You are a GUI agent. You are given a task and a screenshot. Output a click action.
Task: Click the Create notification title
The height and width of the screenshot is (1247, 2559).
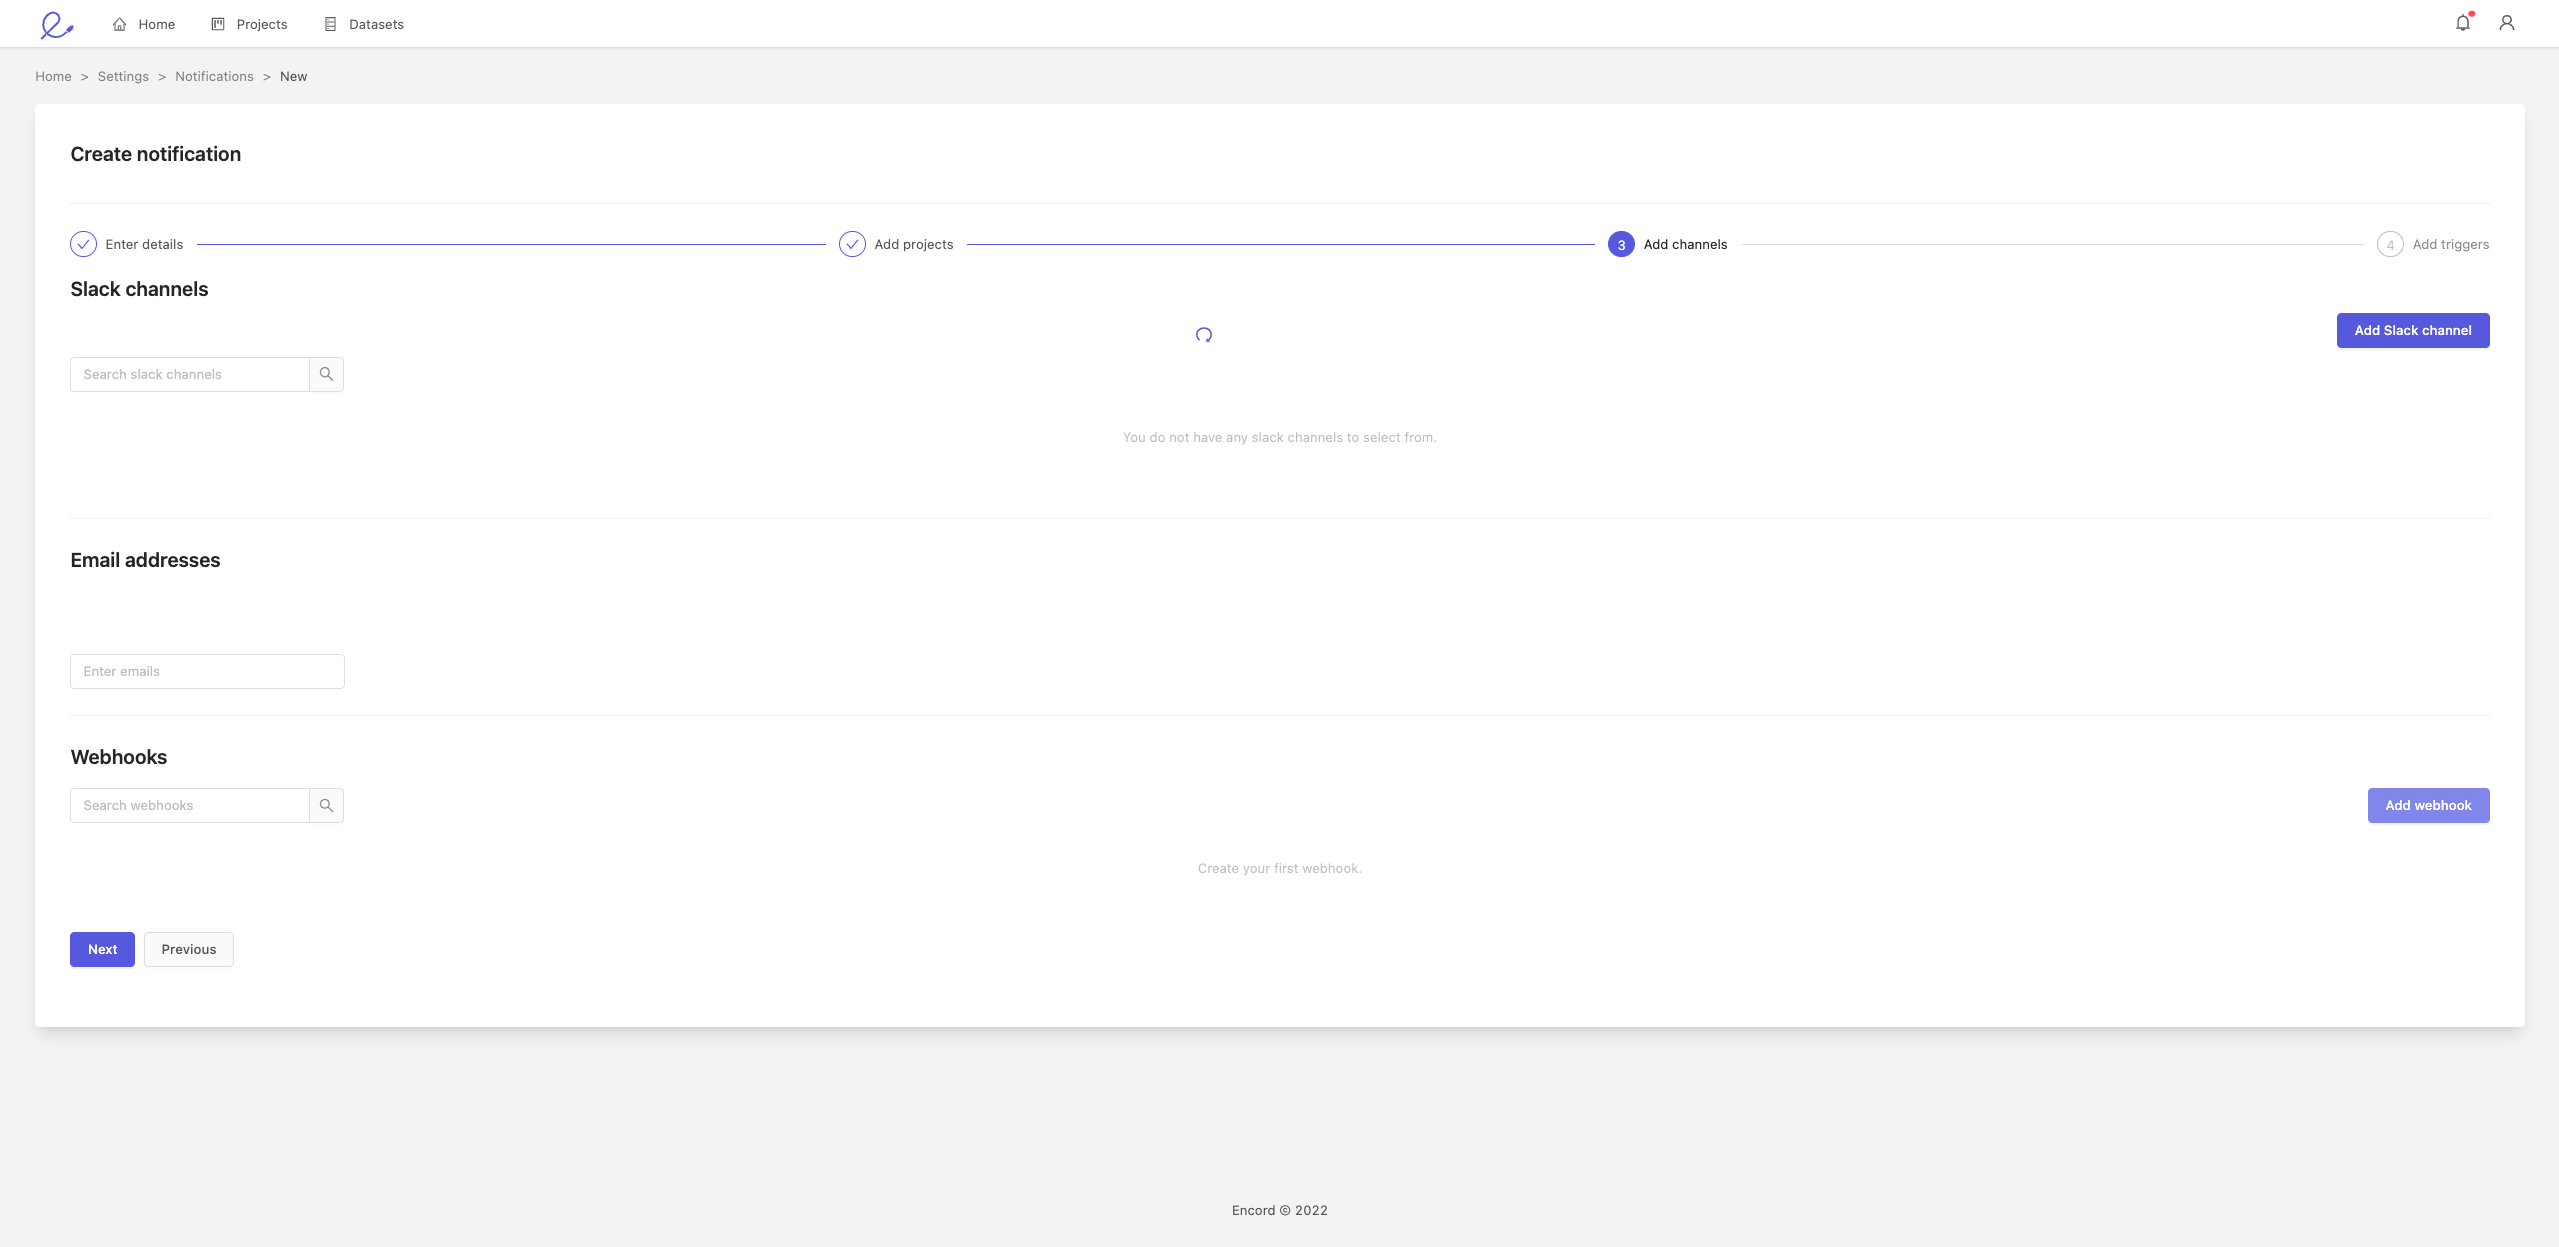click(155, 154)
